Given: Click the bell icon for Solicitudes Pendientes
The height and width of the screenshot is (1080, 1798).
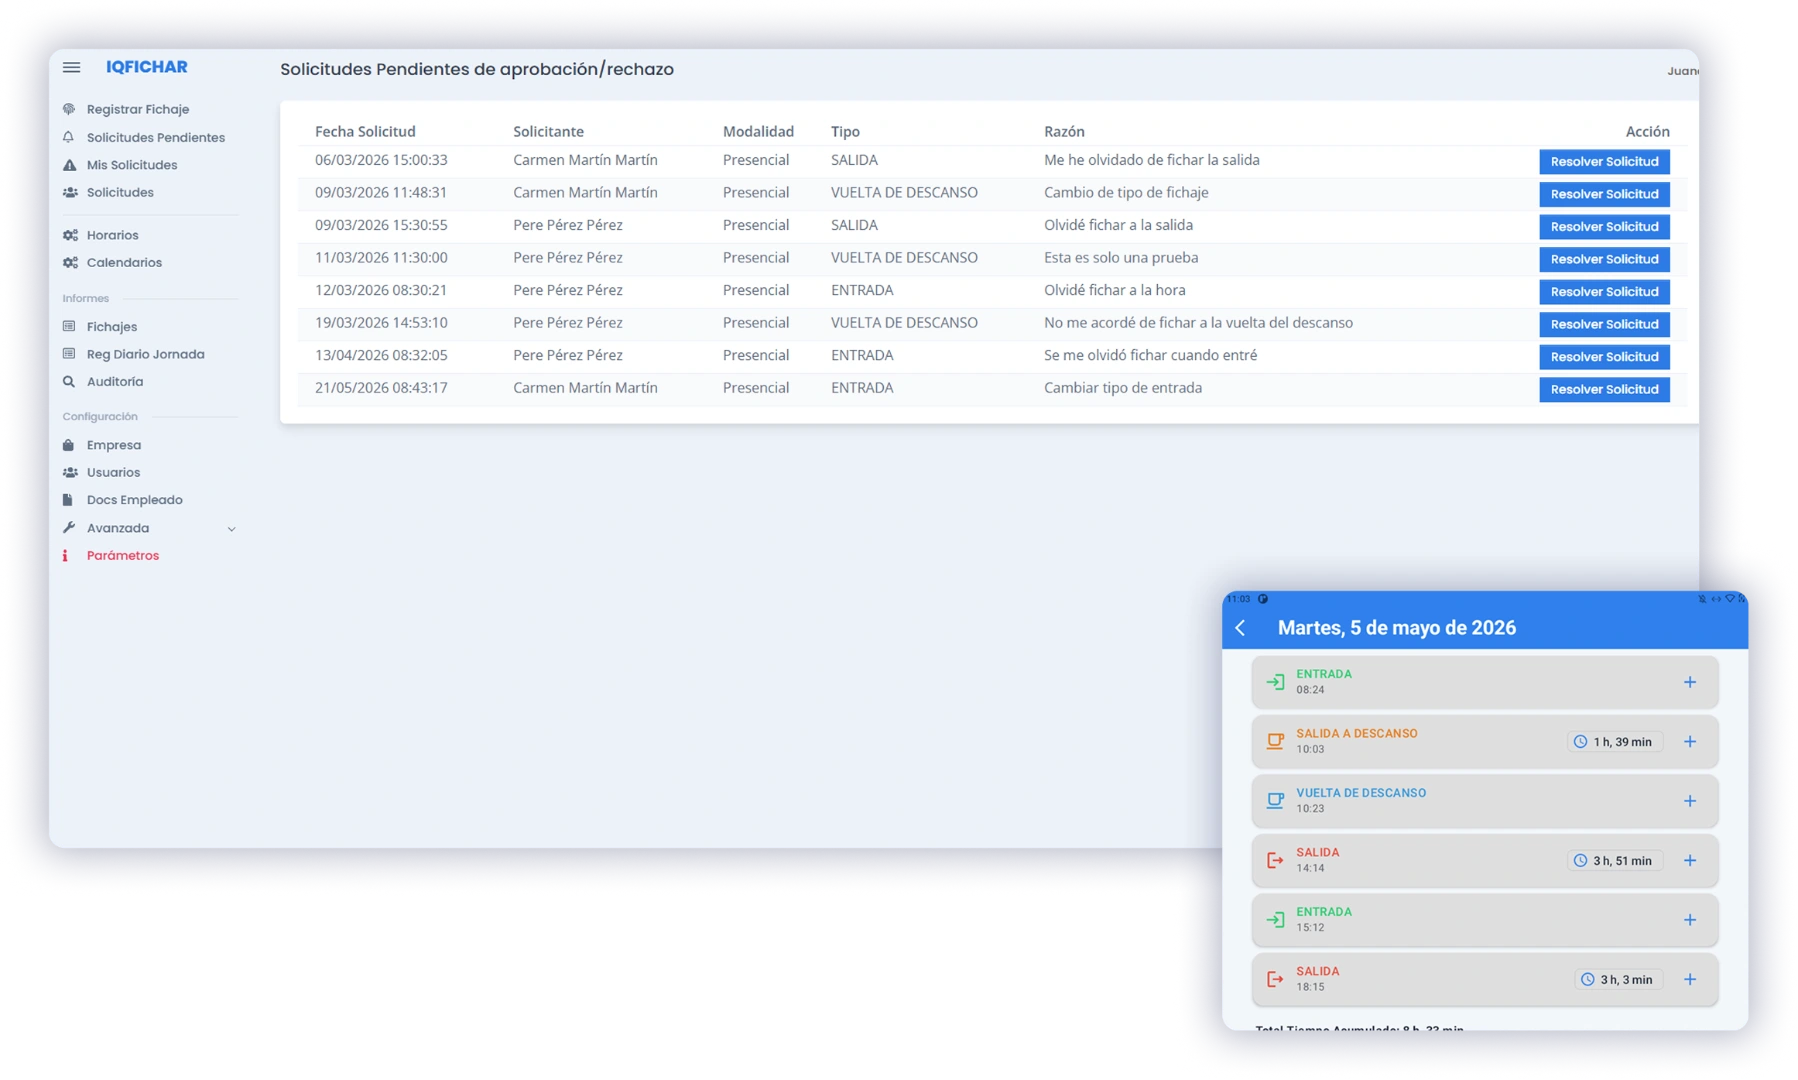Looking at the screenshot, I should [x=69, y=137].
